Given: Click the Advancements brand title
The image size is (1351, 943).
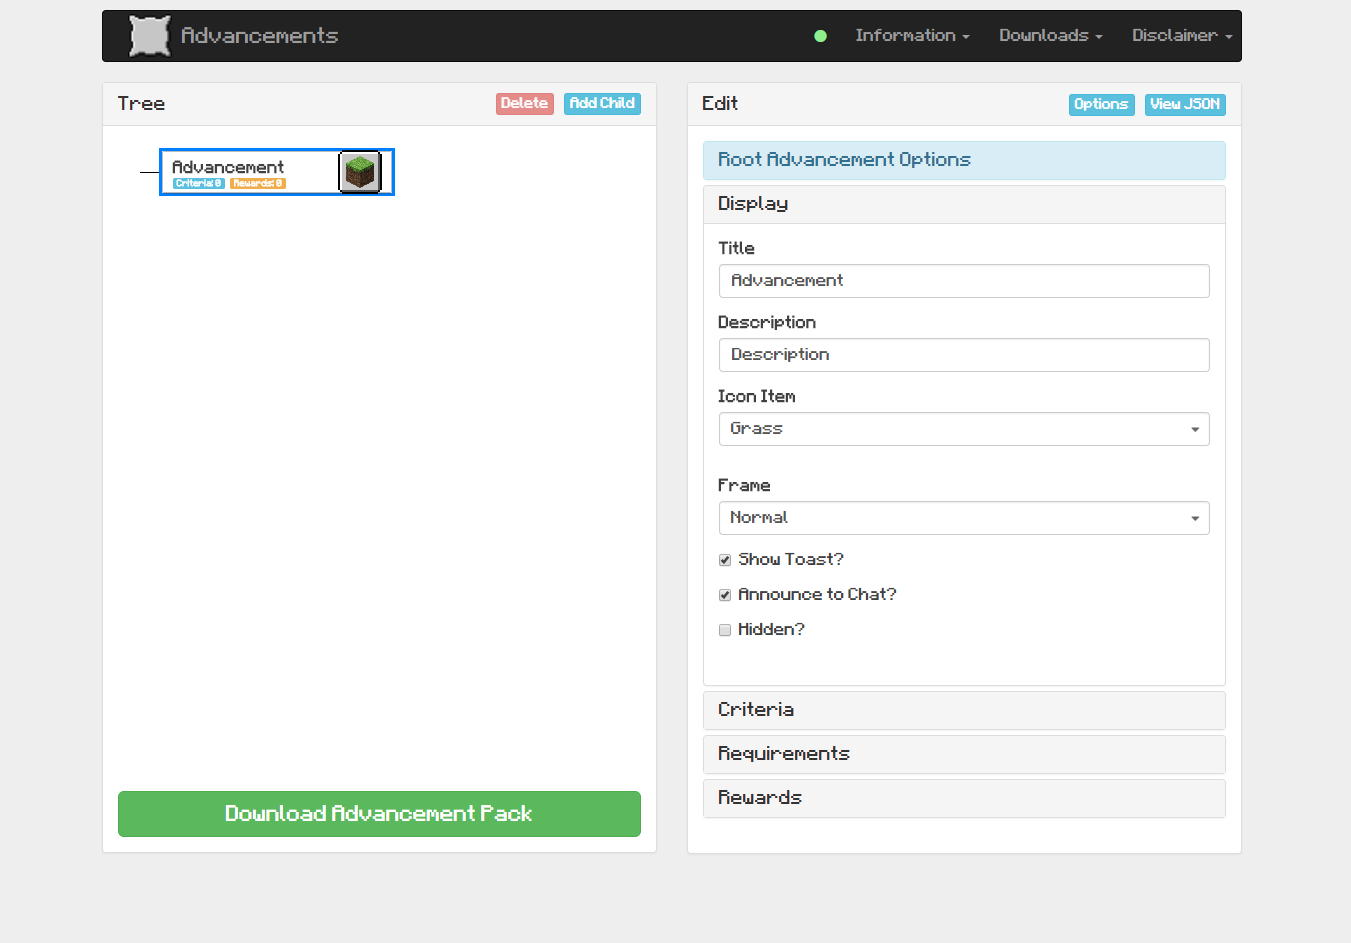Looking at the screenshot, I should (x=260, y=36).
